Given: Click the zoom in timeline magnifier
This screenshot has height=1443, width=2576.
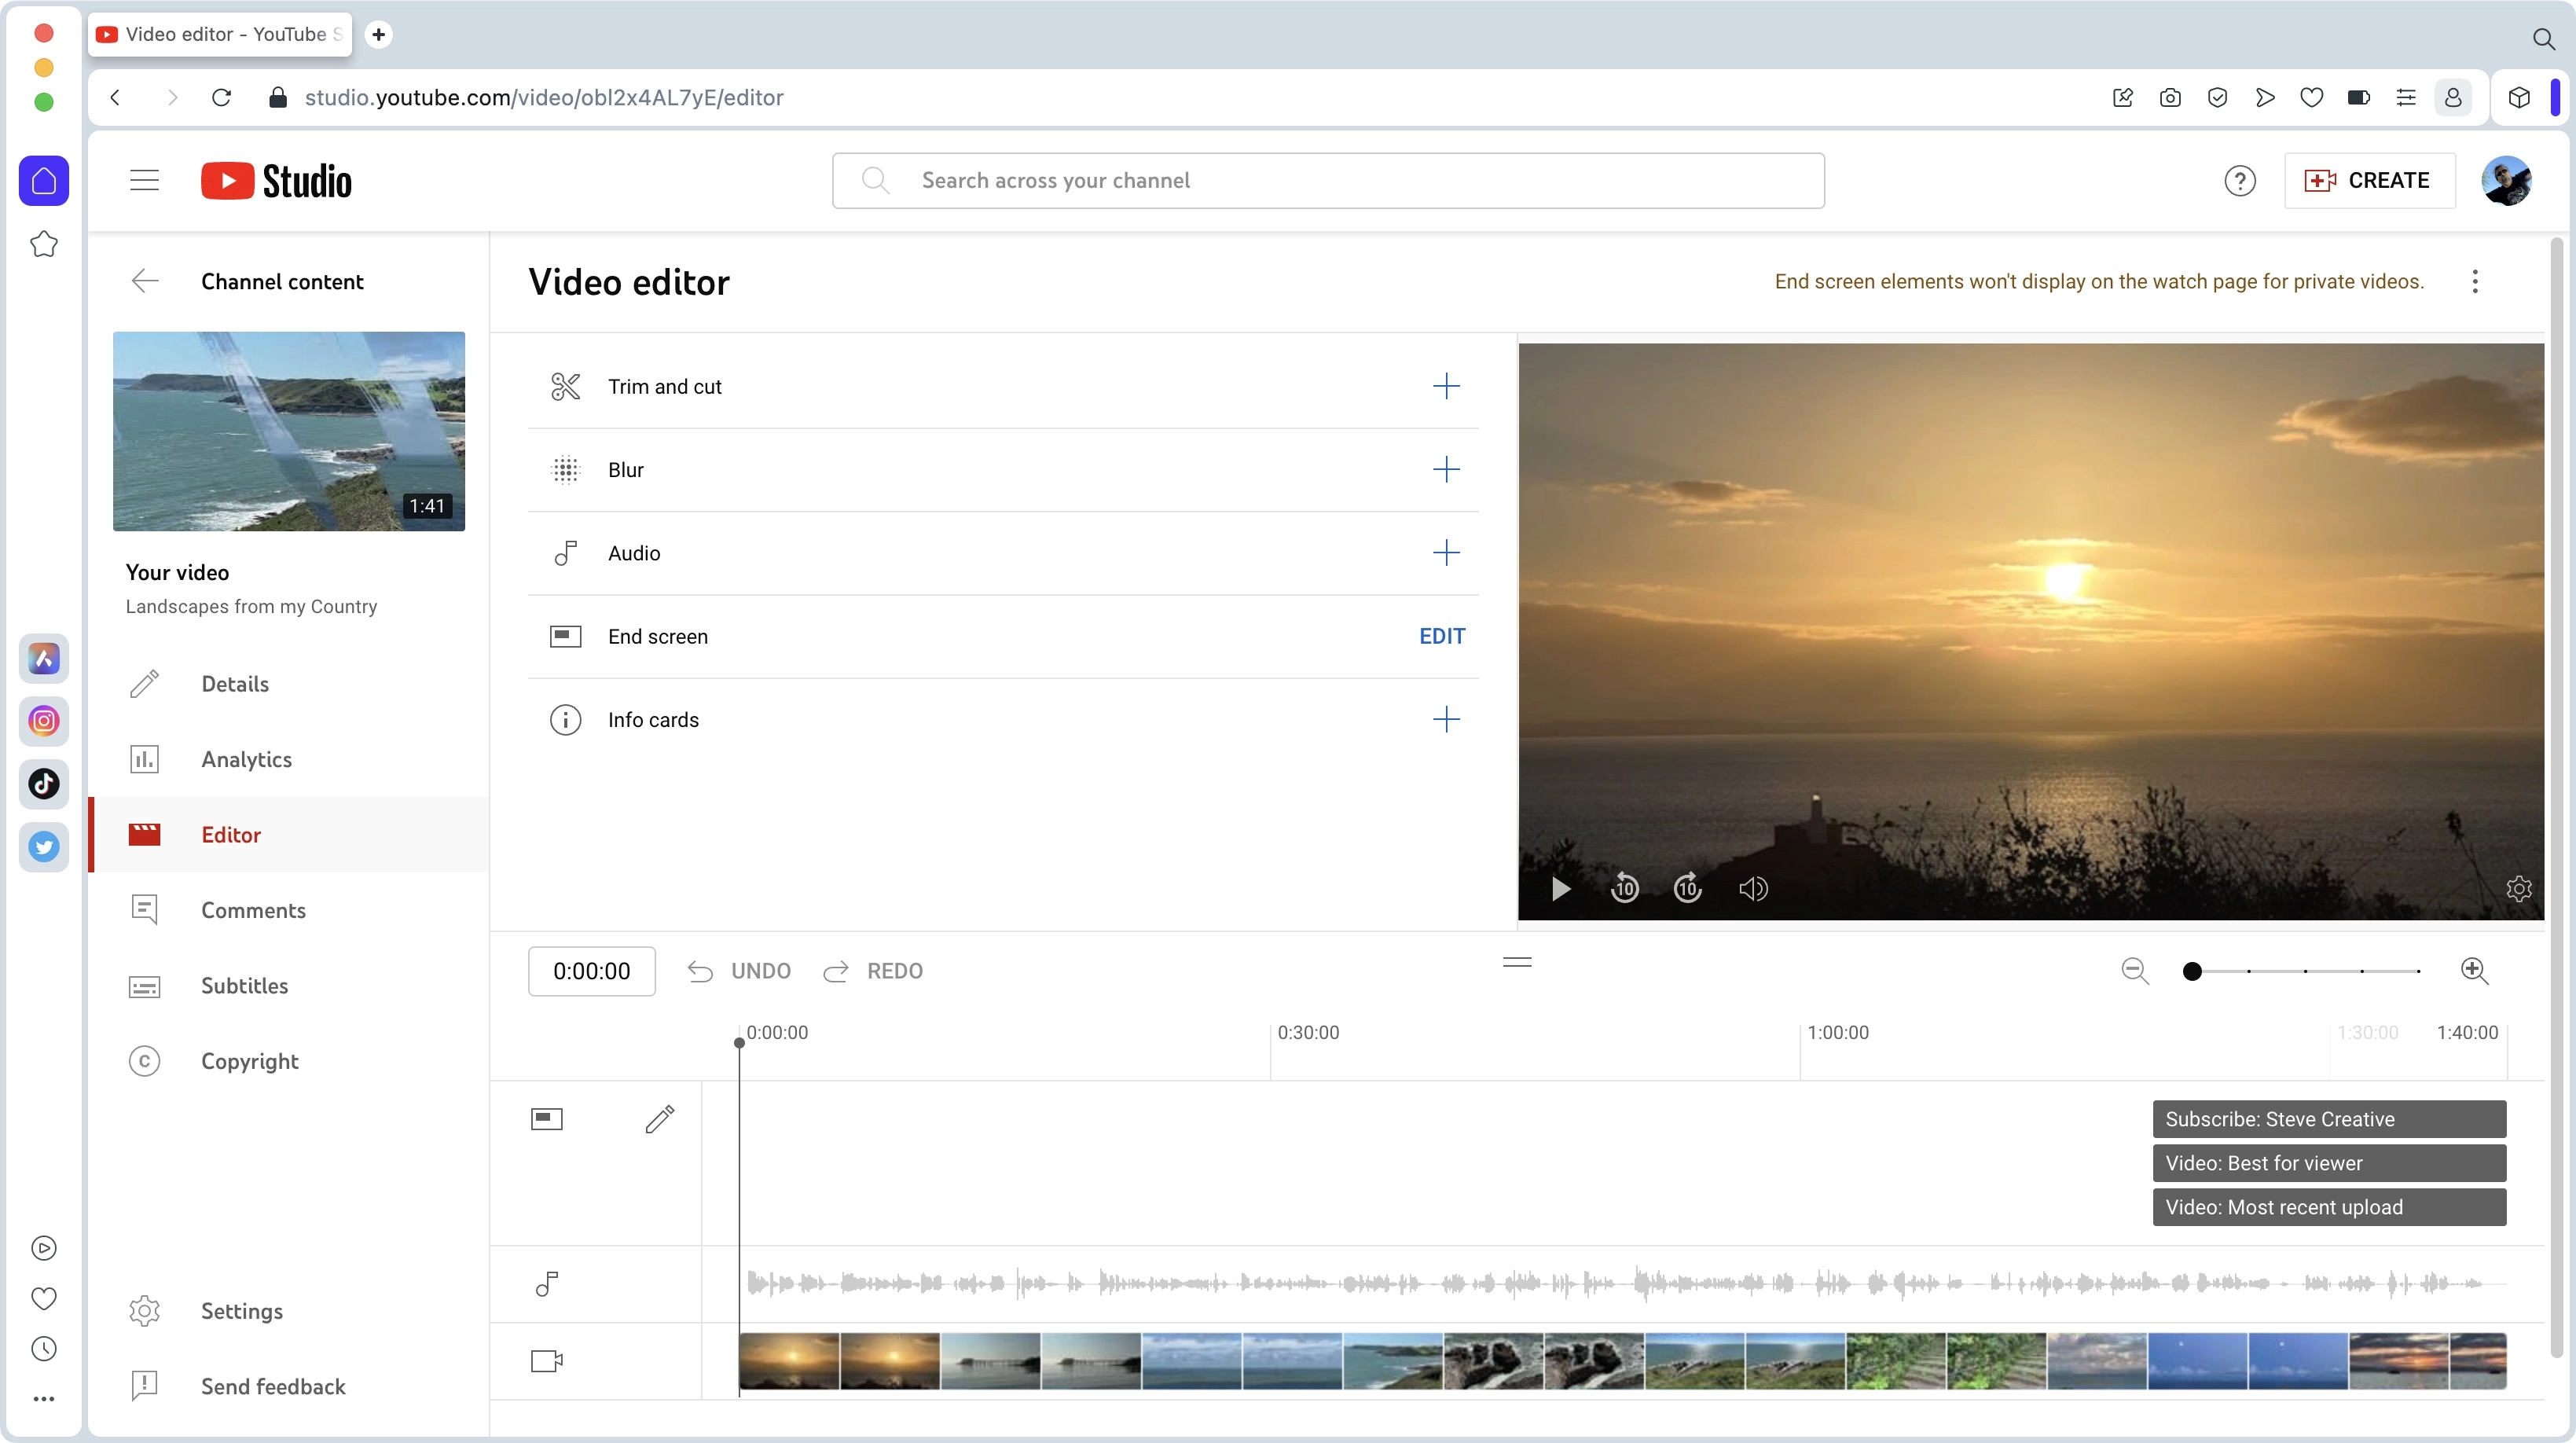Looking at the screenshot, I should pos(2474,970).
